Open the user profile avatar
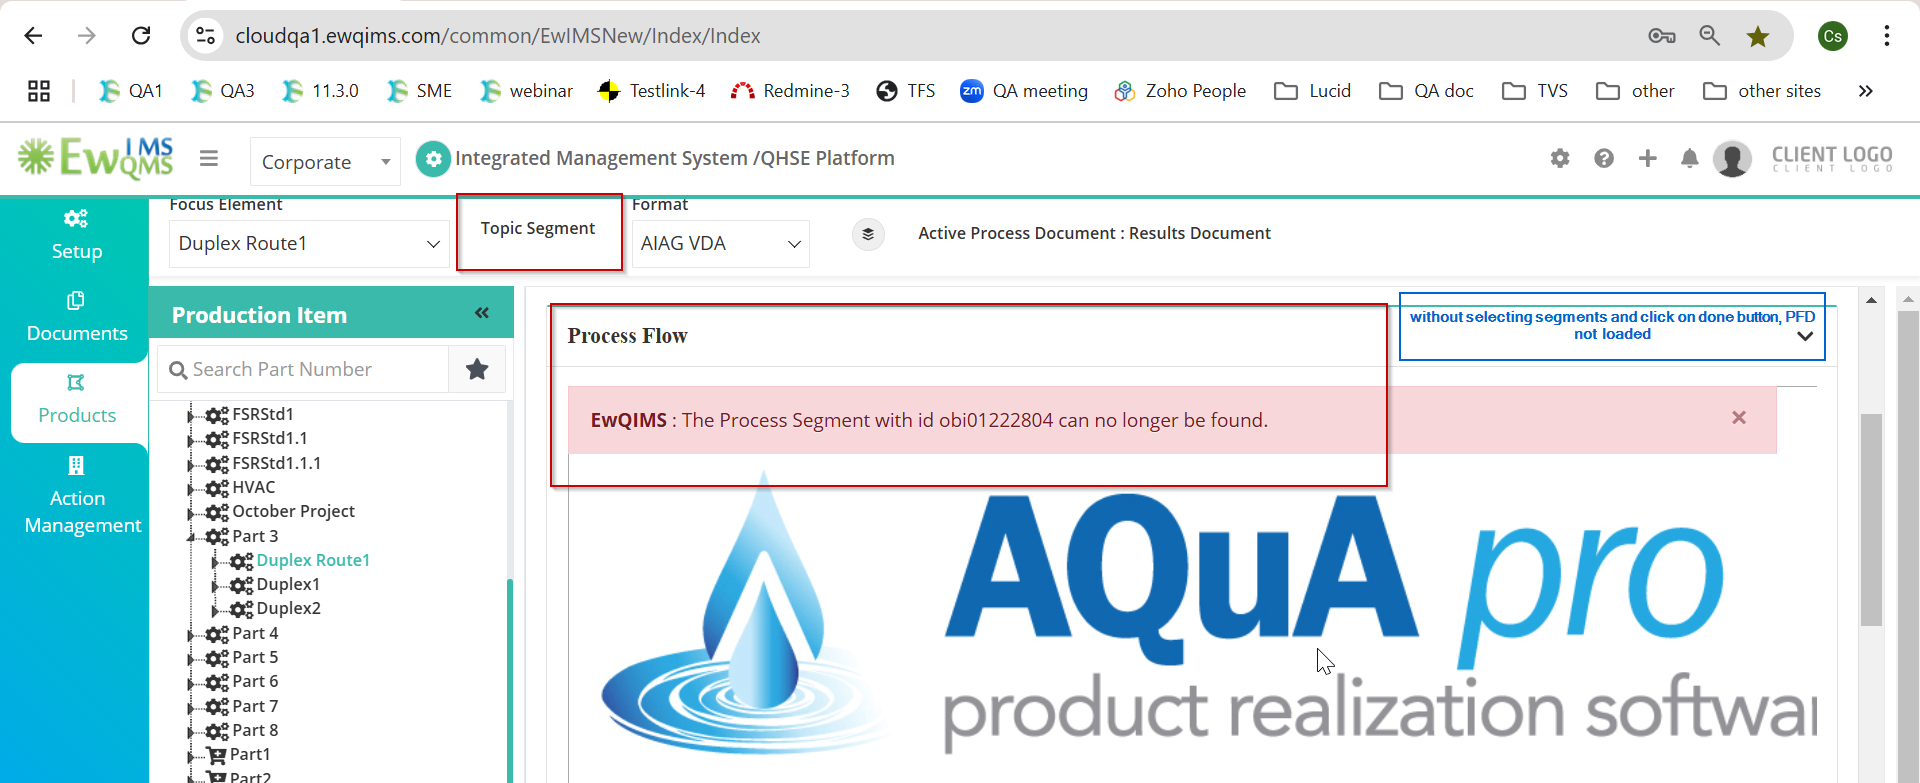The width and height of the screenshot is (1920, 783). (1732, 158)
